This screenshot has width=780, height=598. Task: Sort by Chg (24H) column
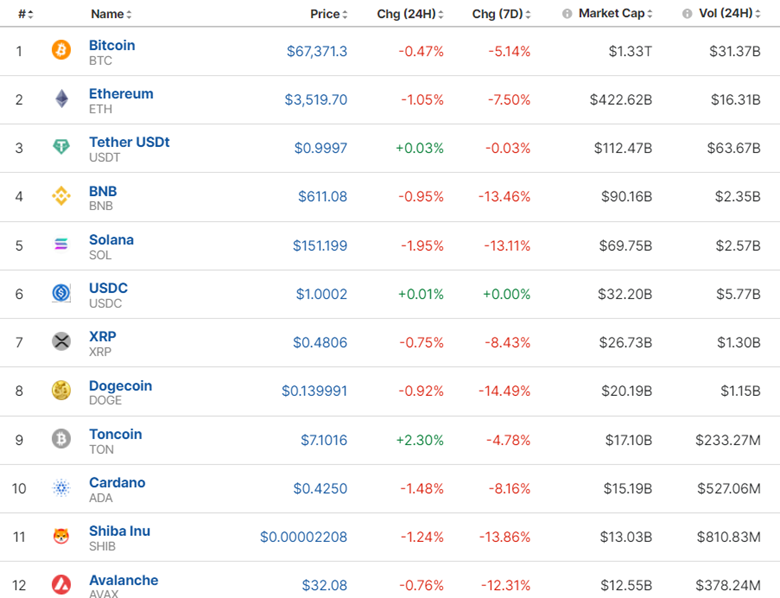coord(410,14)
